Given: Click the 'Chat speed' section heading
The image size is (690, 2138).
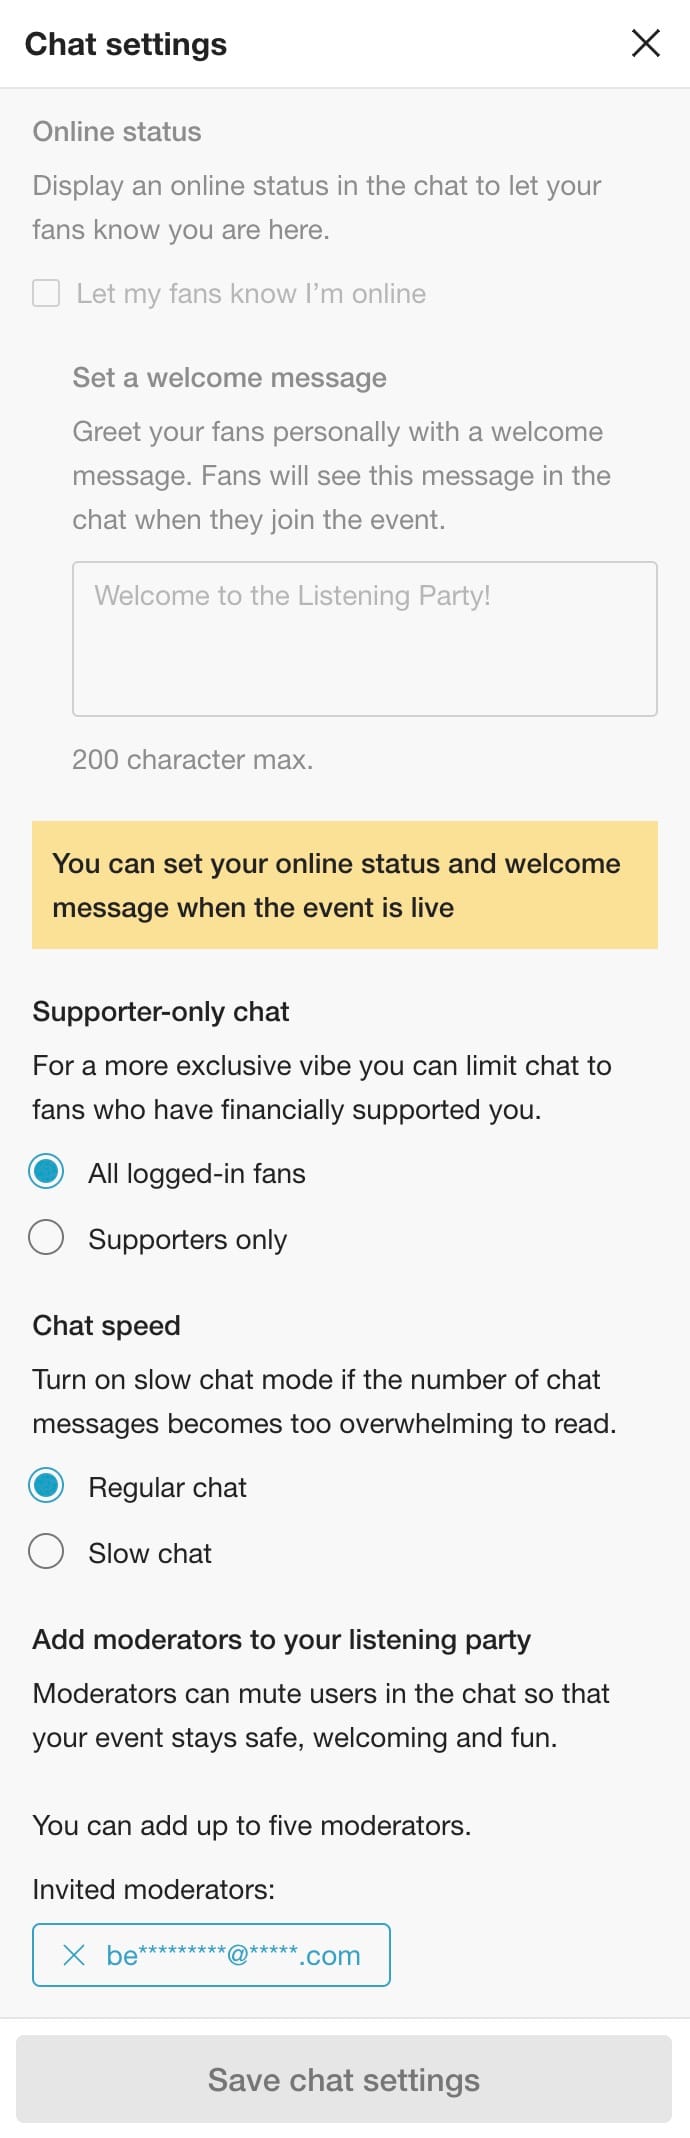Looking at the screenshot, I should click(106, 1325).
